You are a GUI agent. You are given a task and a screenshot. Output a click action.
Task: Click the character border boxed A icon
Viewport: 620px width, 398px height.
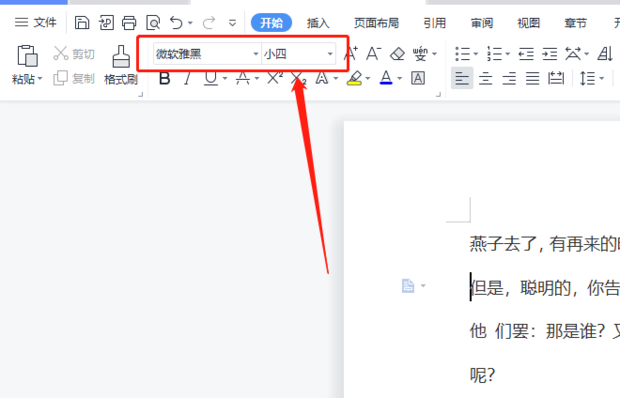(x=418, y=78)
